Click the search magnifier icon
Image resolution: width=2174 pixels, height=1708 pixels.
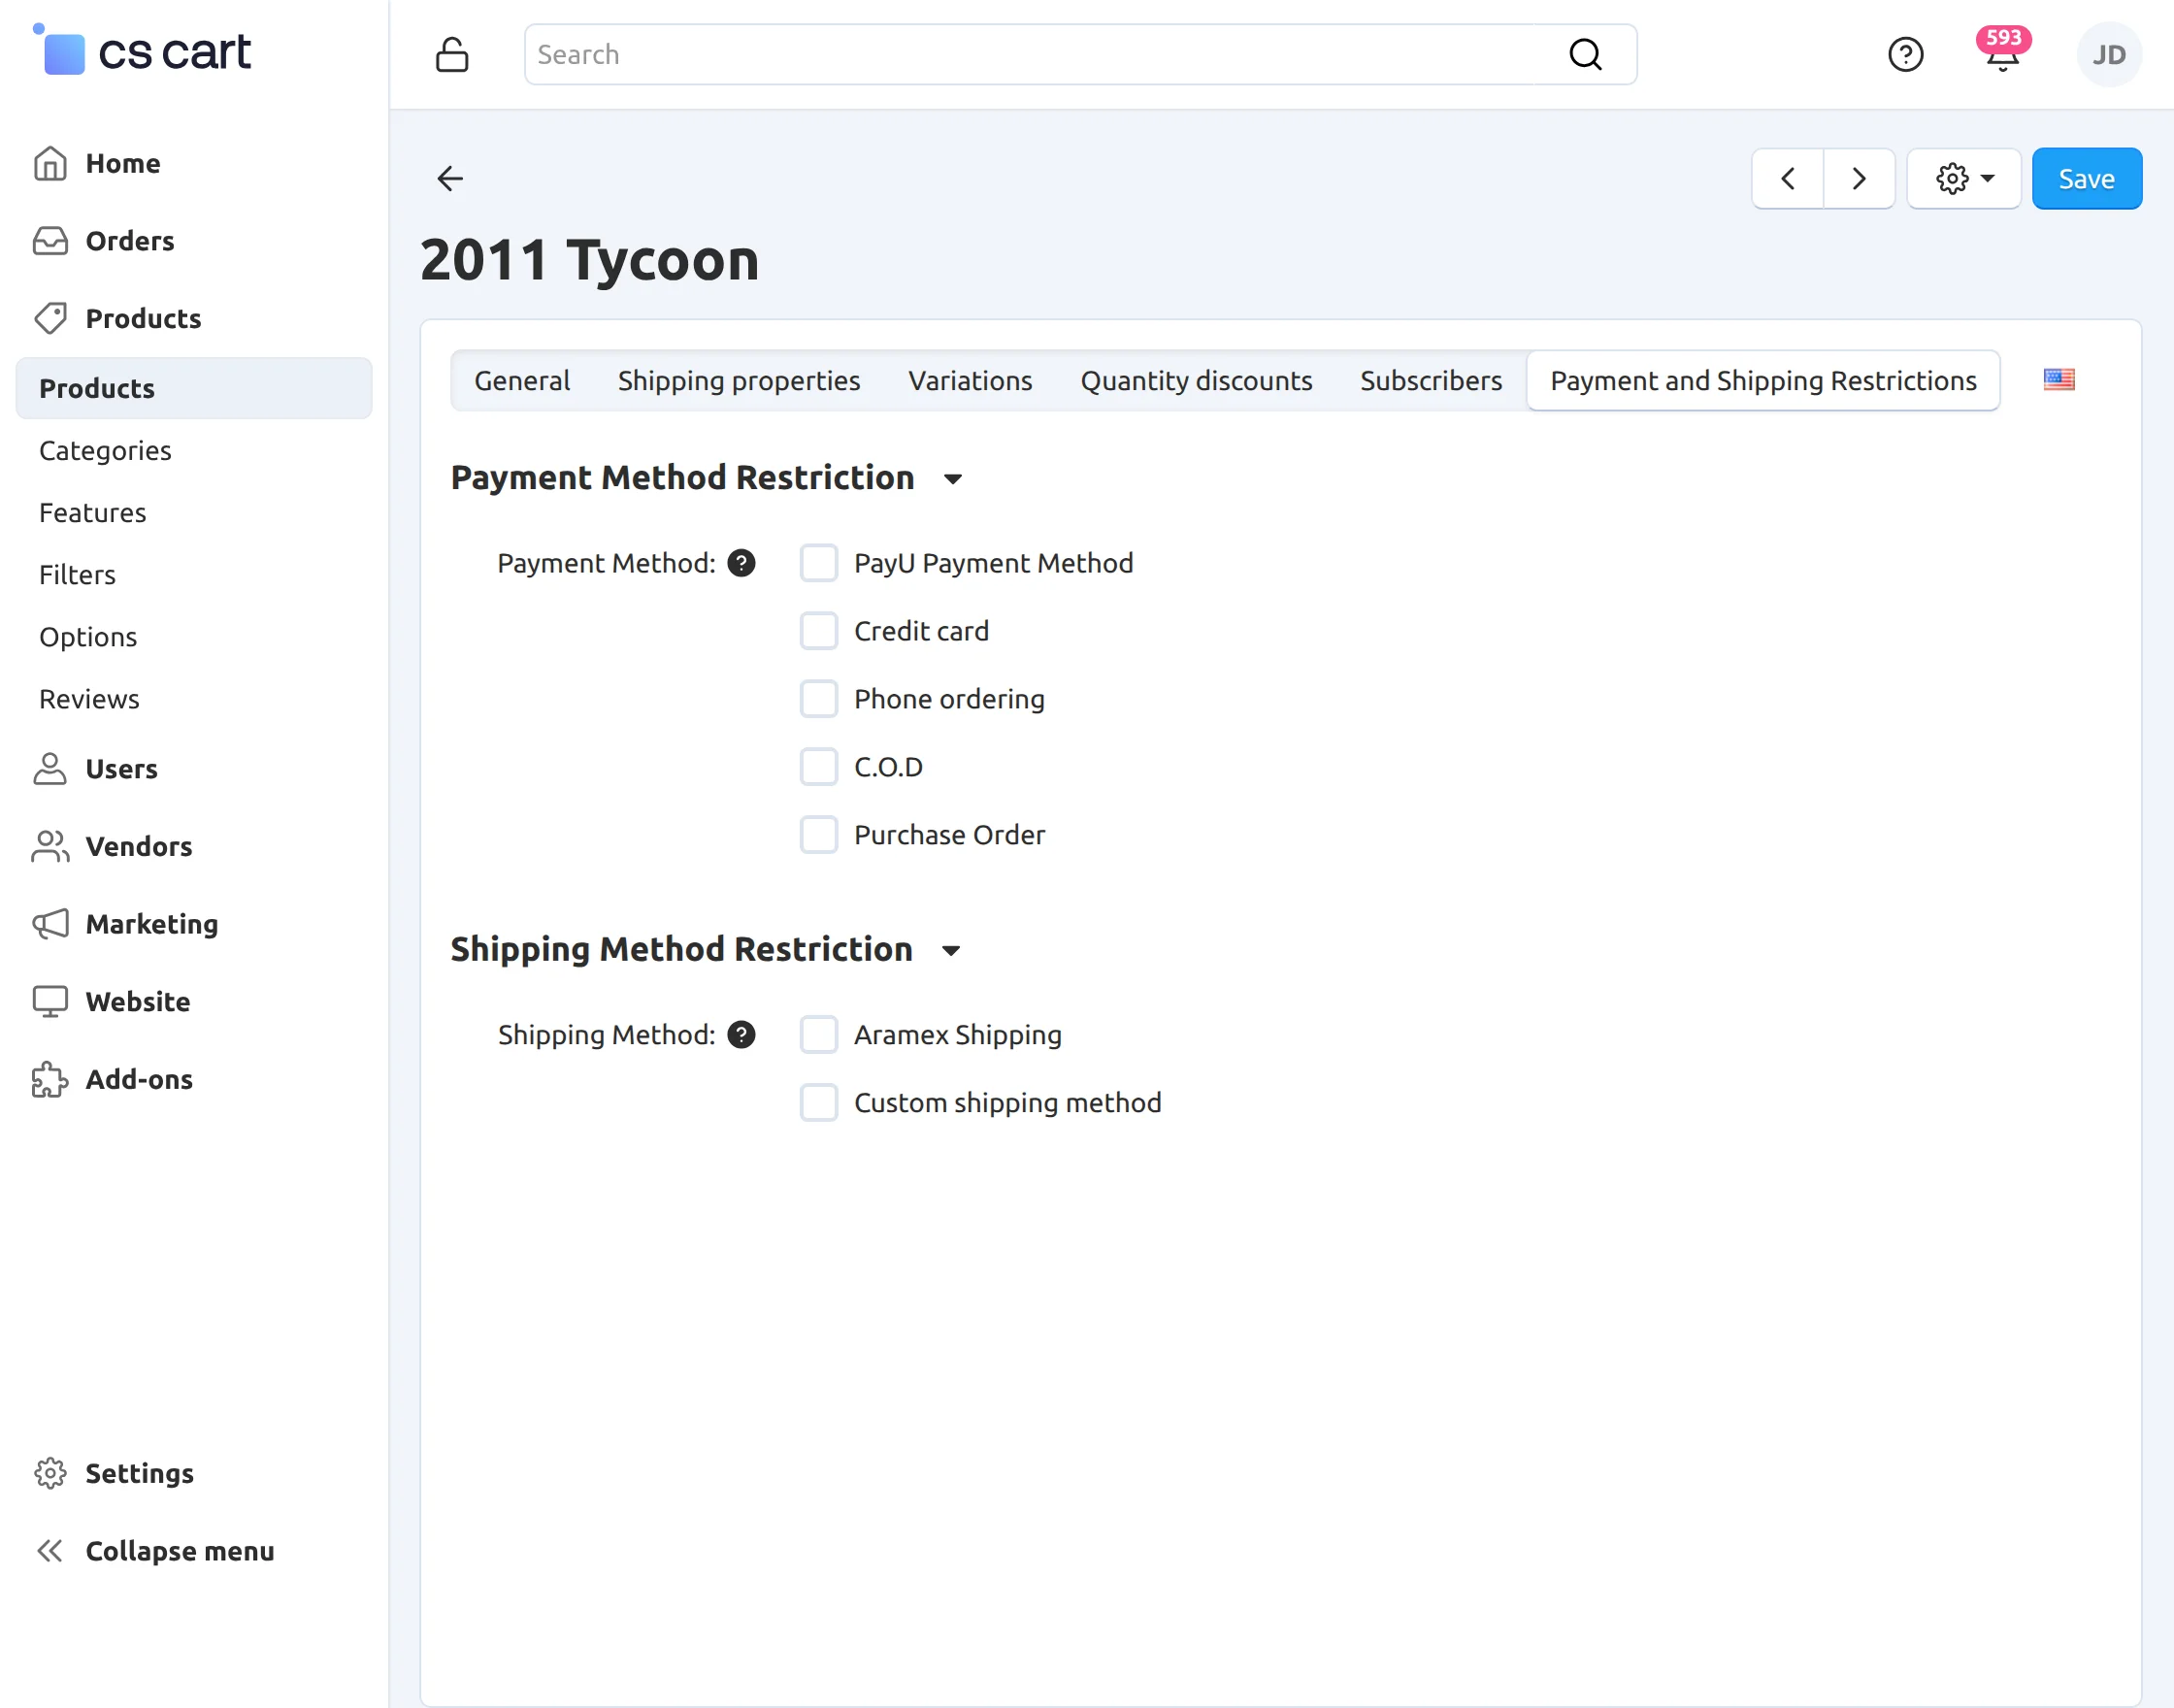[x=1585, y=54]
